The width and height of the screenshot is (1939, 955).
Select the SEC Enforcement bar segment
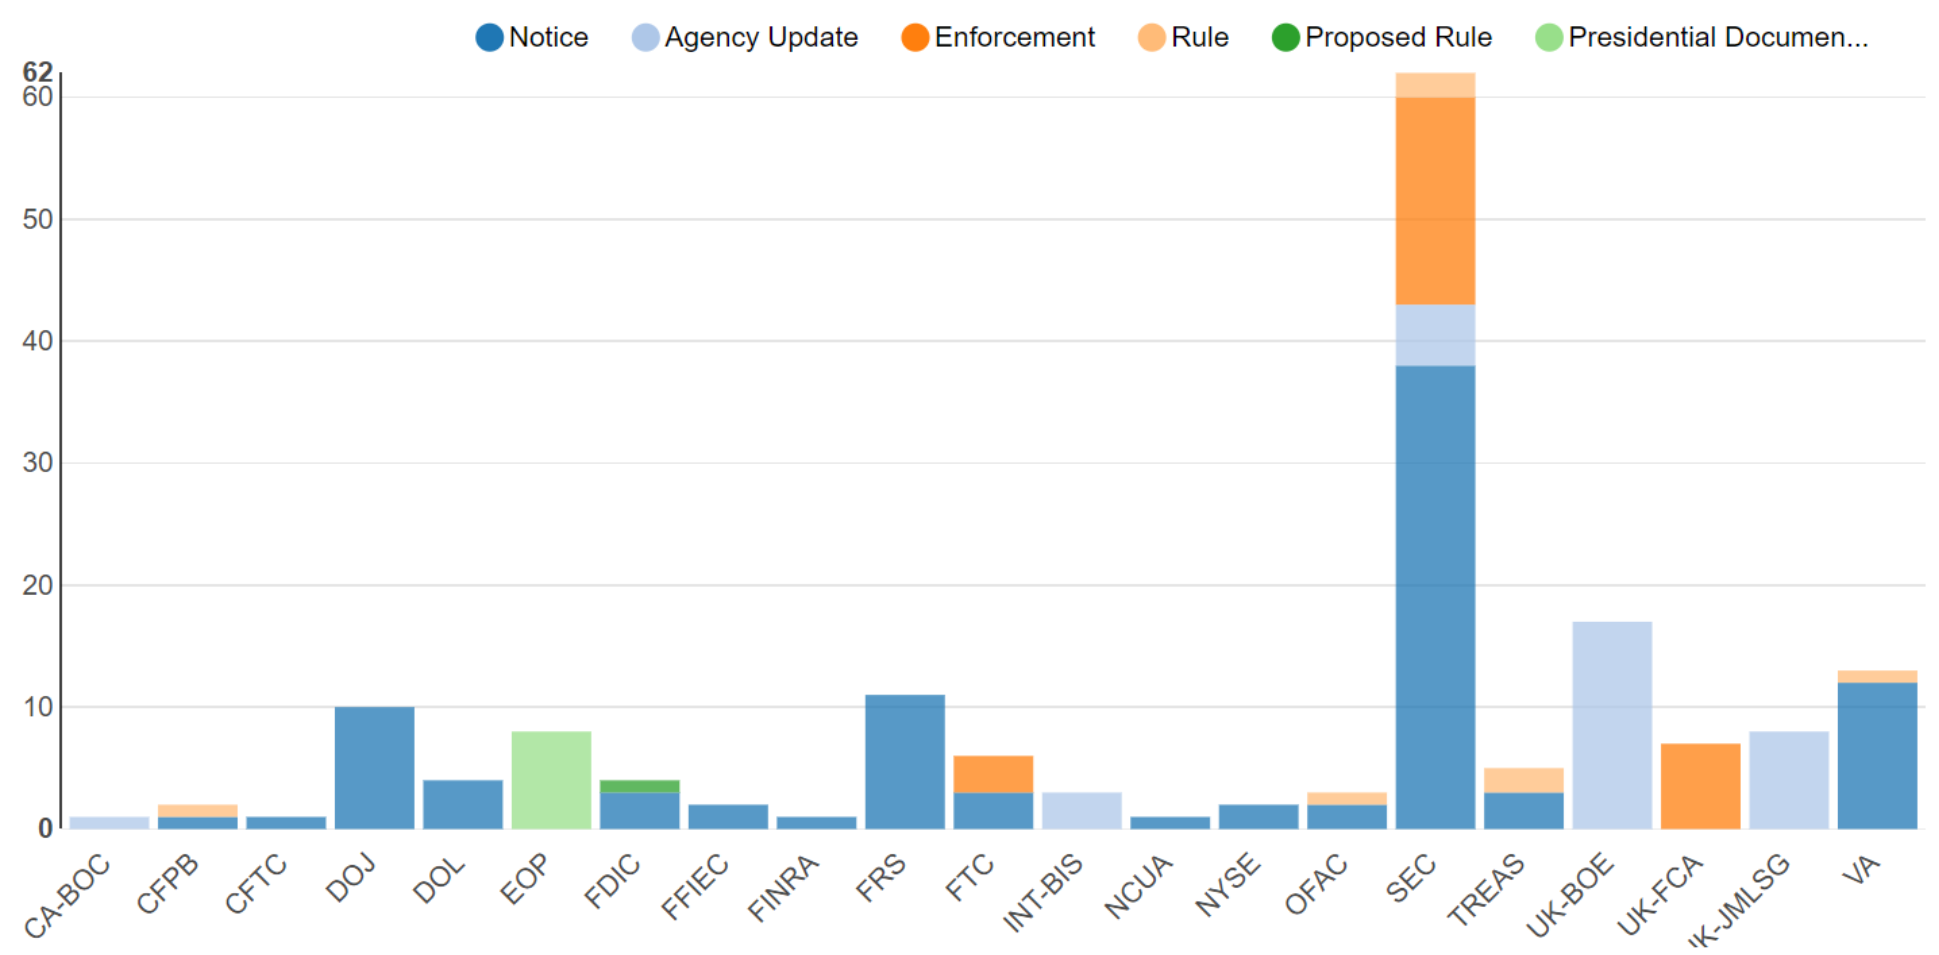pyautogui.click(x=1435, y=201)
